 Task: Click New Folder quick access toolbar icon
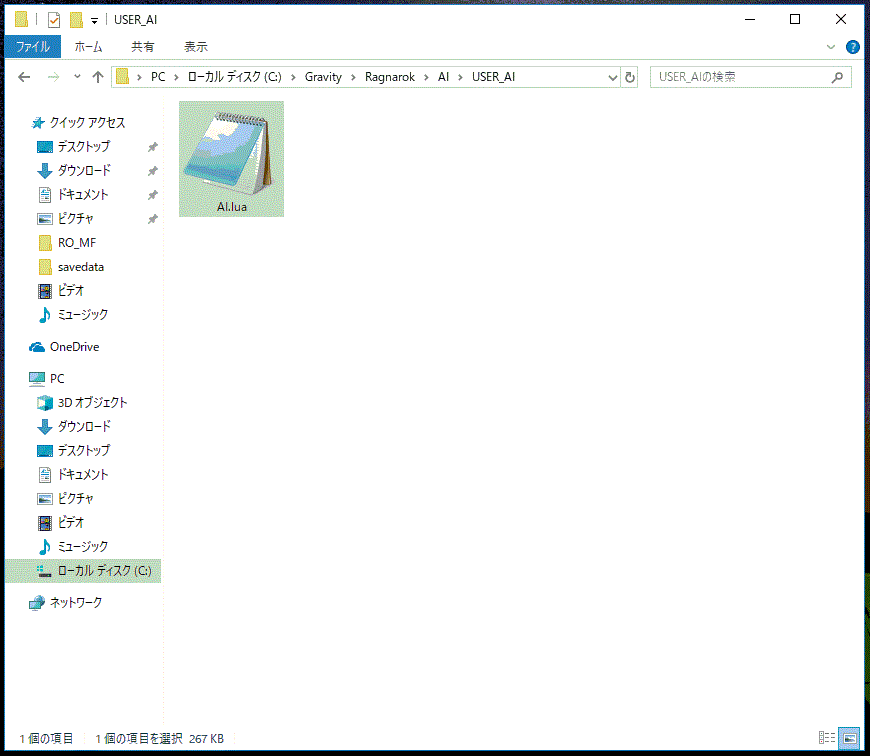(76, 20)
